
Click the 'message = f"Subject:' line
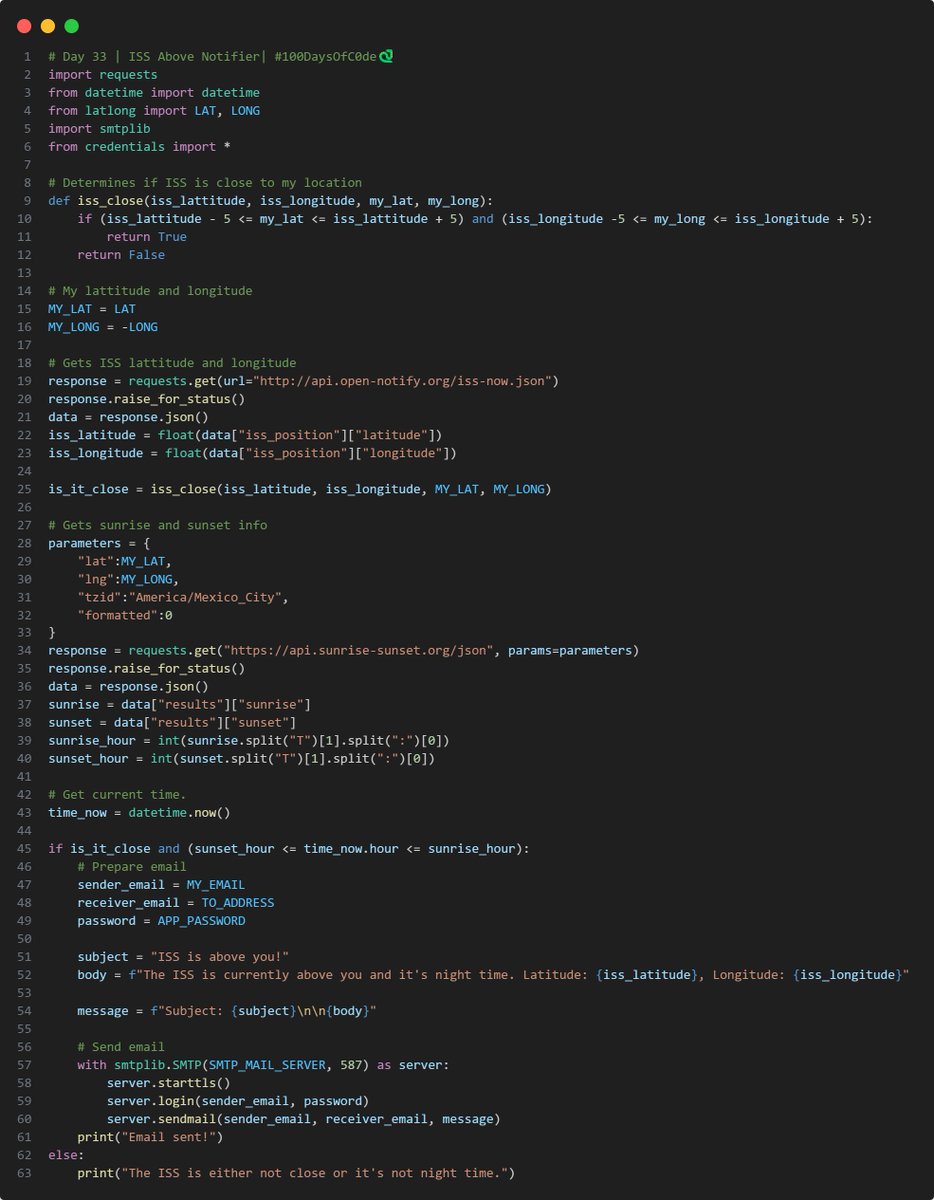pyautogui.click(x=227, y=1011)
